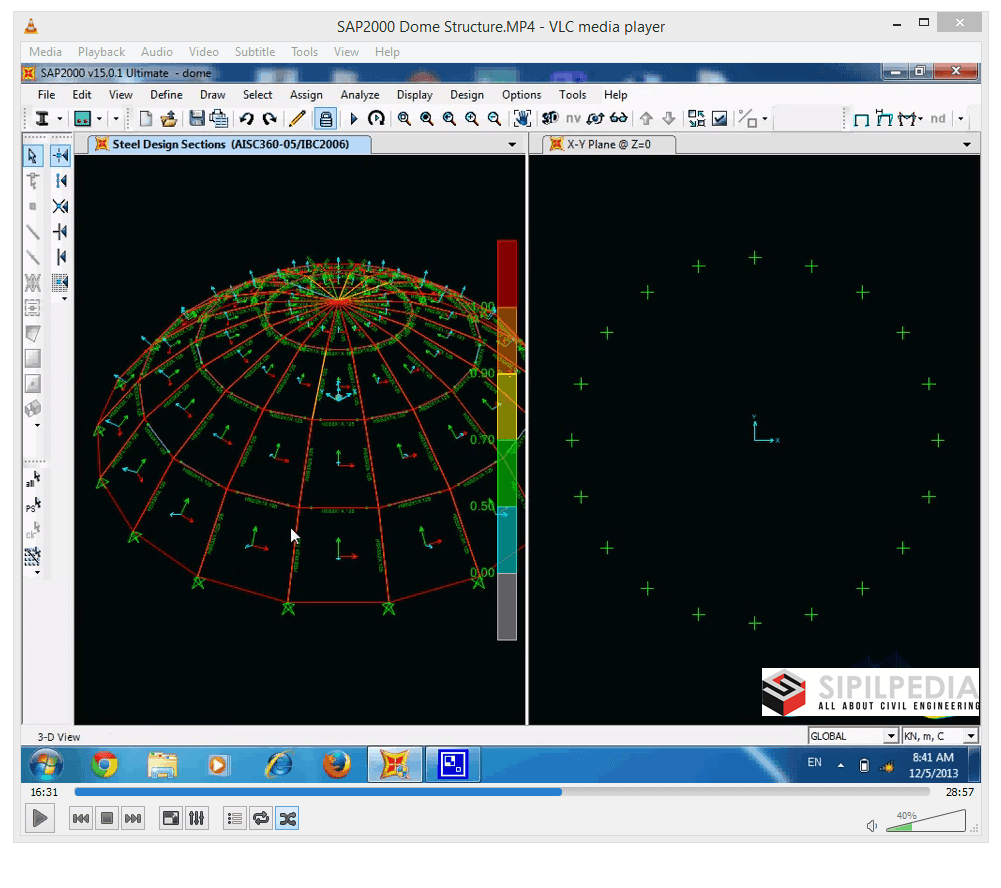
Task: Switch to the X-Y Plane @ Z=0 tab
Action: click(608, 144)
